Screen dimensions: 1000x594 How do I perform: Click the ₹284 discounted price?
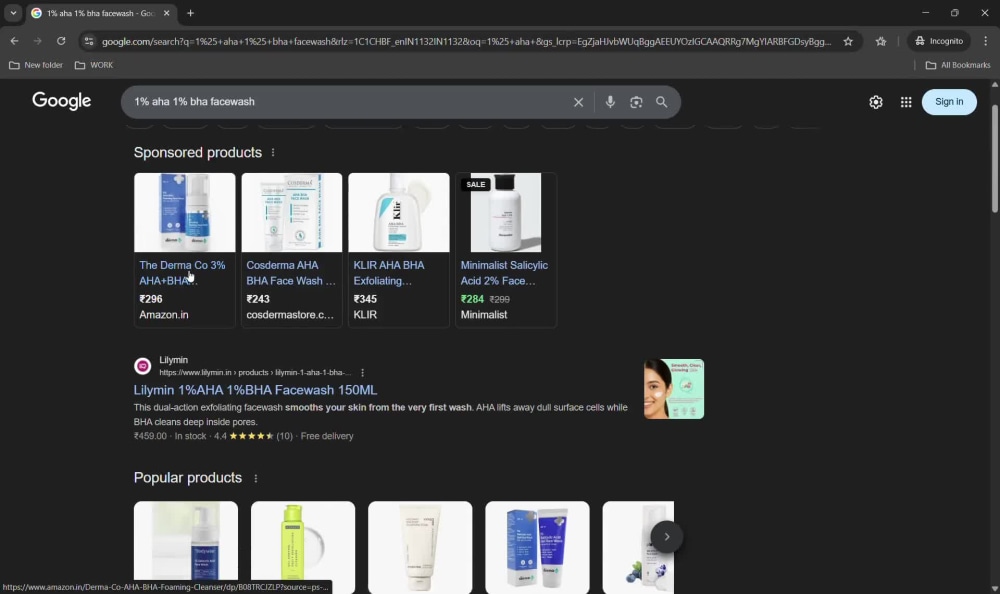tap(472, 299)
